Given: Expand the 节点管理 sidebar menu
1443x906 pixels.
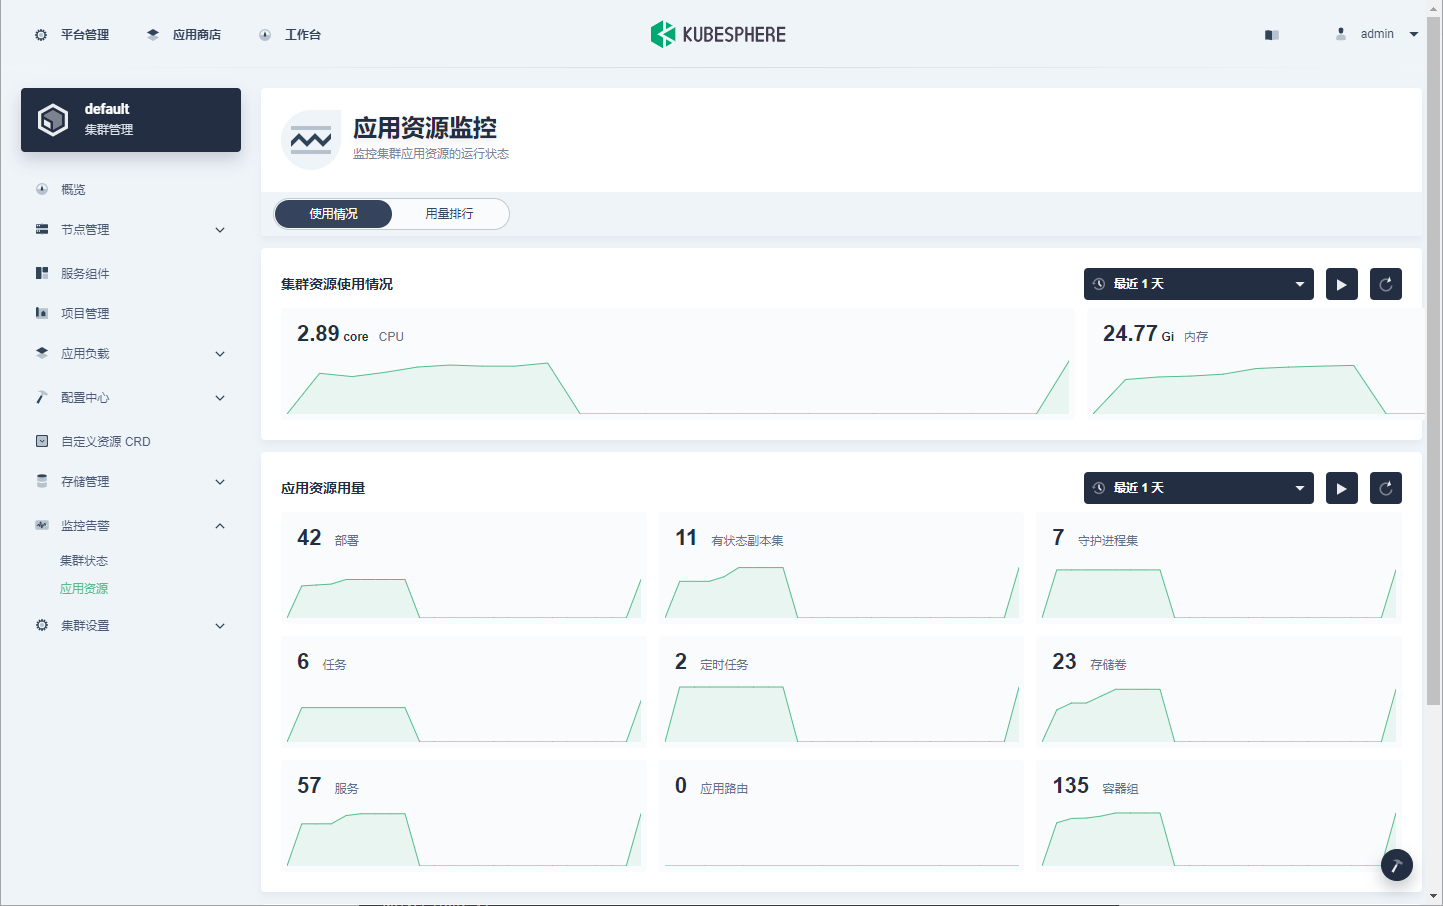Looking at the screenshot, I should [131, 230].
